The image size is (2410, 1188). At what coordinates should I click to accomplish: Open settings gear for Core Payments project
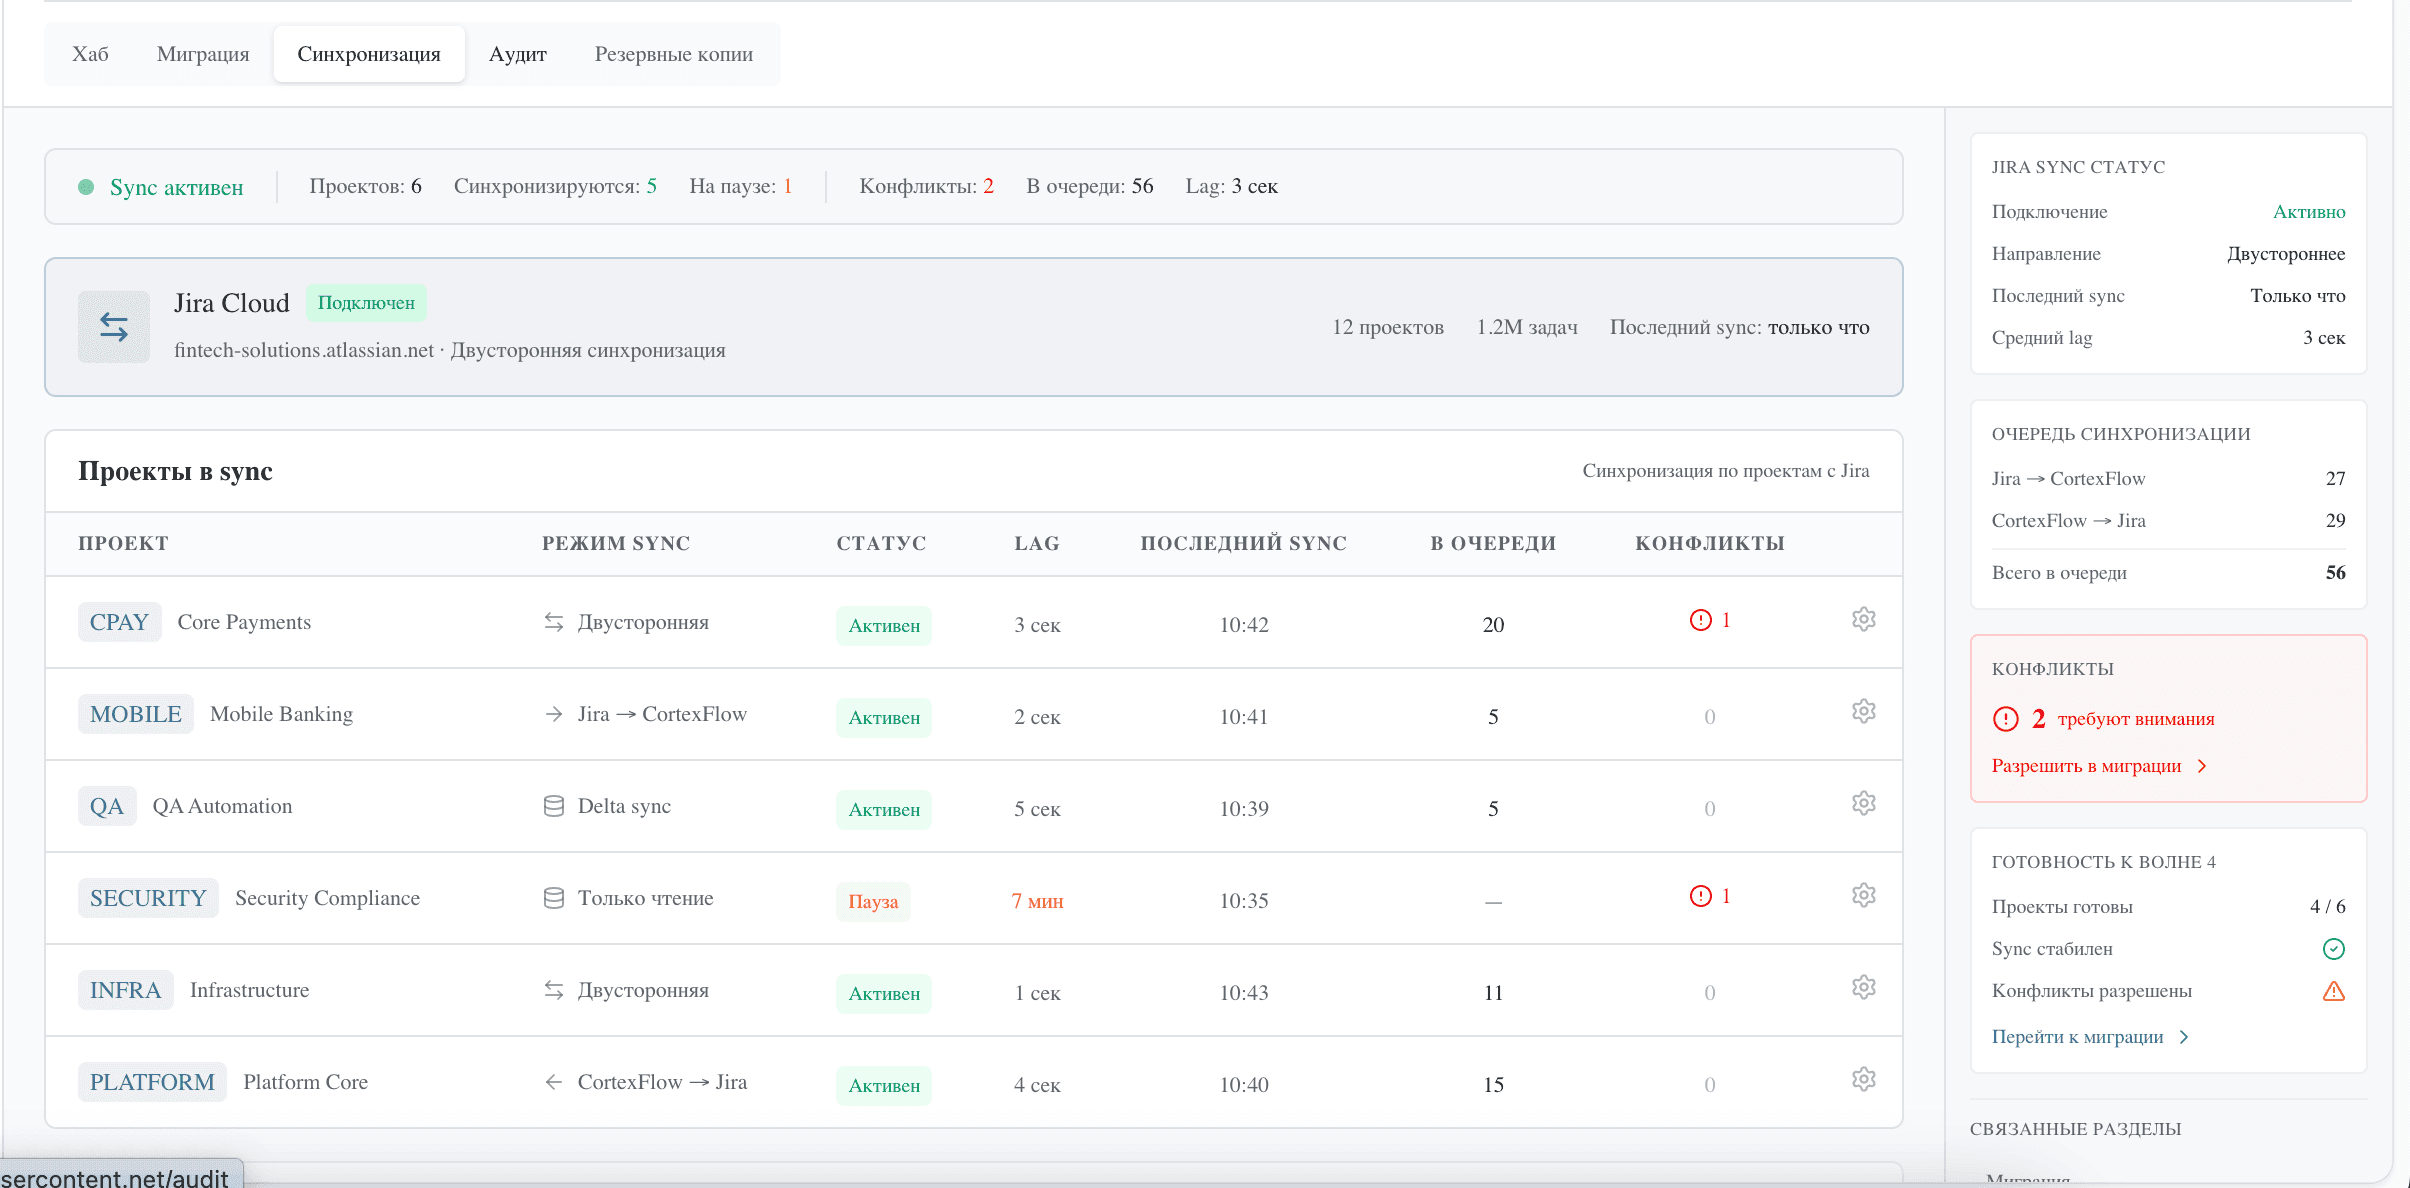[x=1864, y=619]
